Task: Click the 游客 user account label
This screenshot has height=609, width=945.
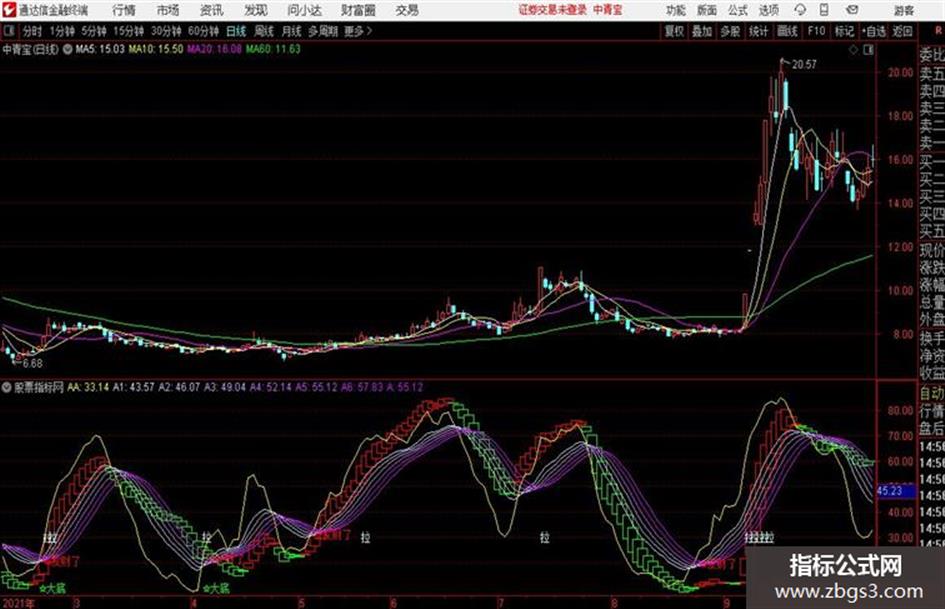Action: (x=903, y=10)
